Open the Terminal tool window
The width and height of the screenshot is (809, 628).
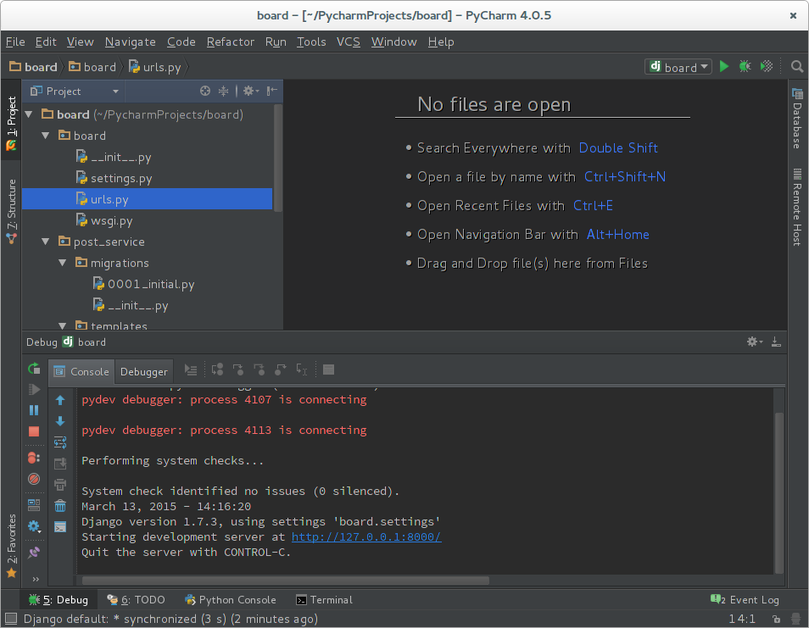(324, 600)
